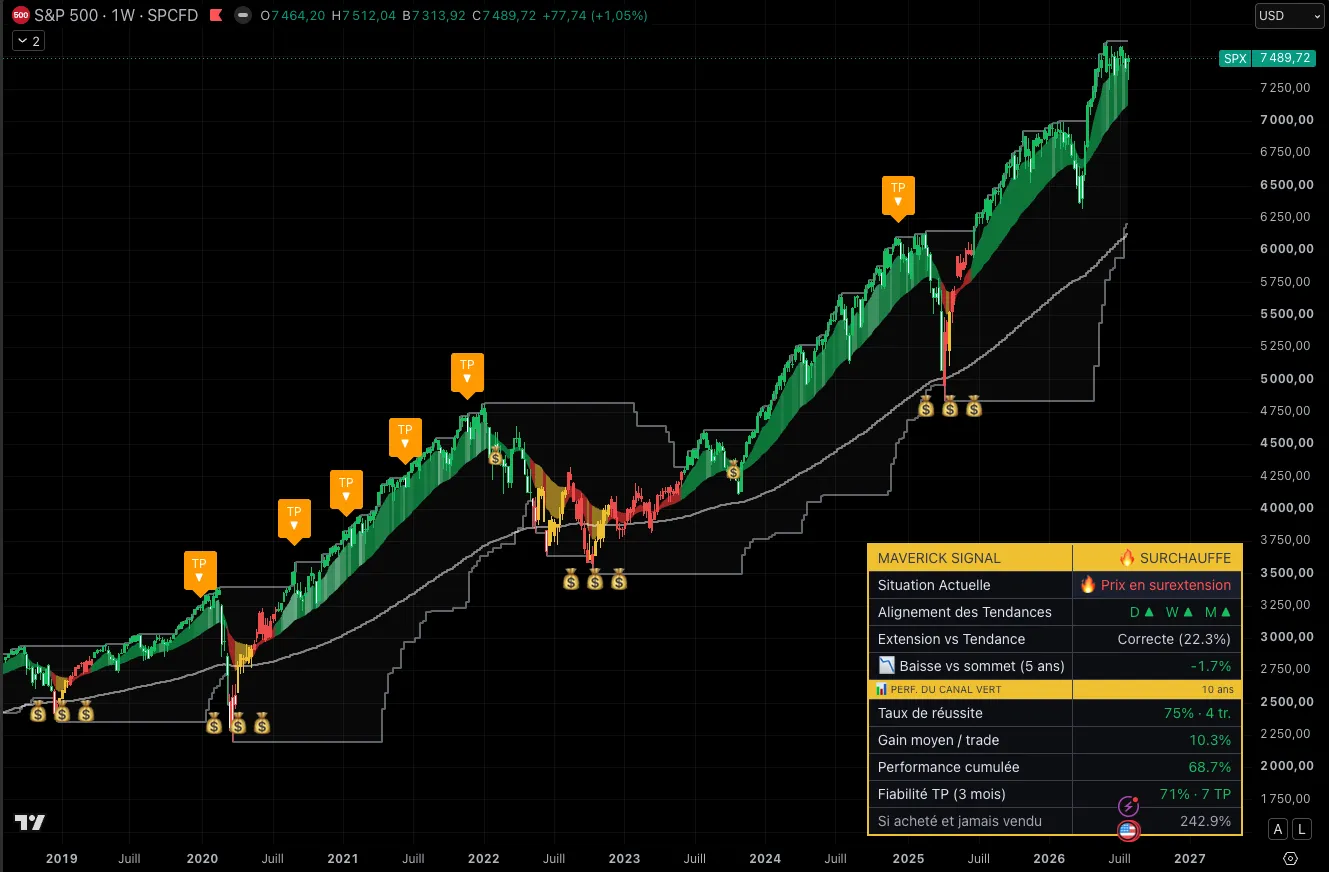Click middle money bag of late-2022 trio
Screen dimensions: 1329x872
(595, 579)
